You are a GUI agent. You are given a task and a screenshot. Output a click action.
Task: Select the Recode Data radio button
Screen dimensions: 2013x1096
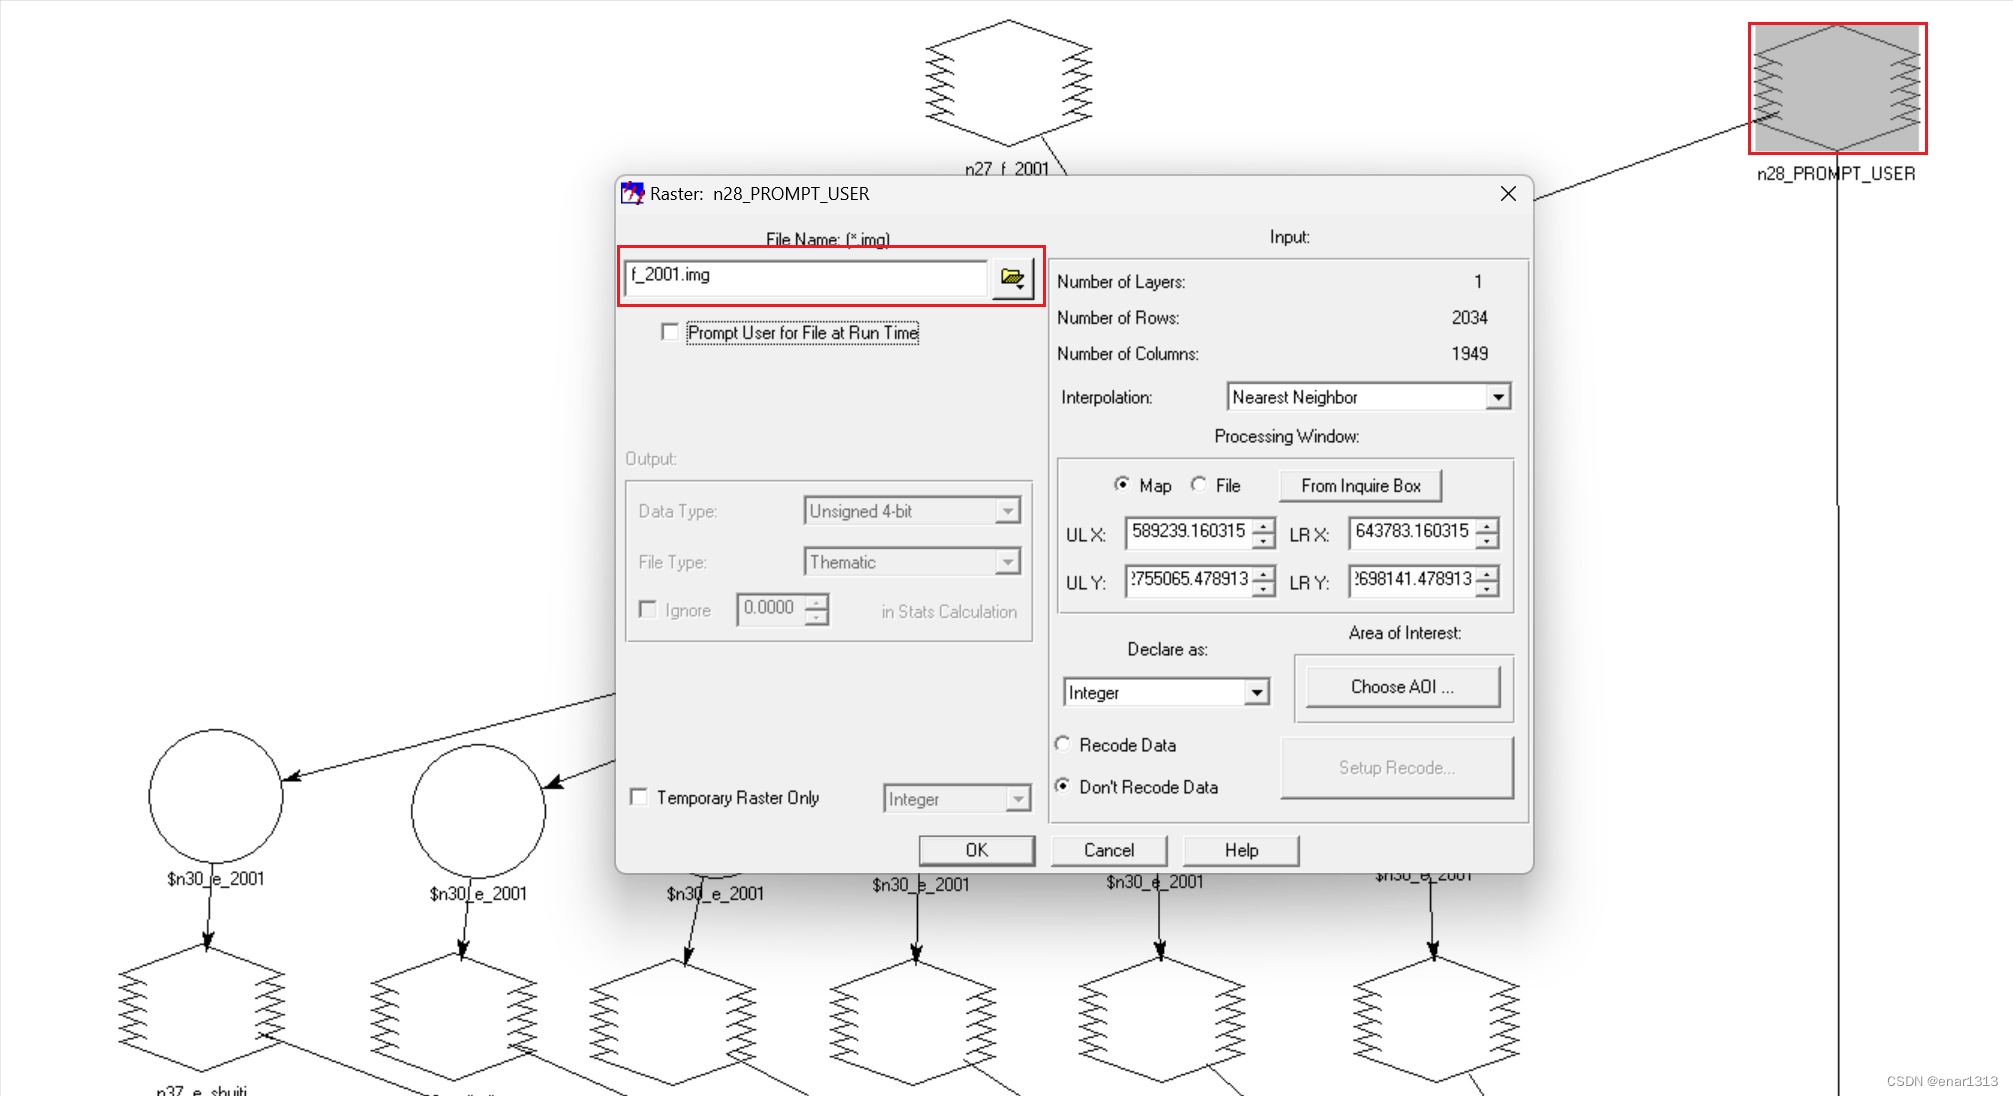1063,744
